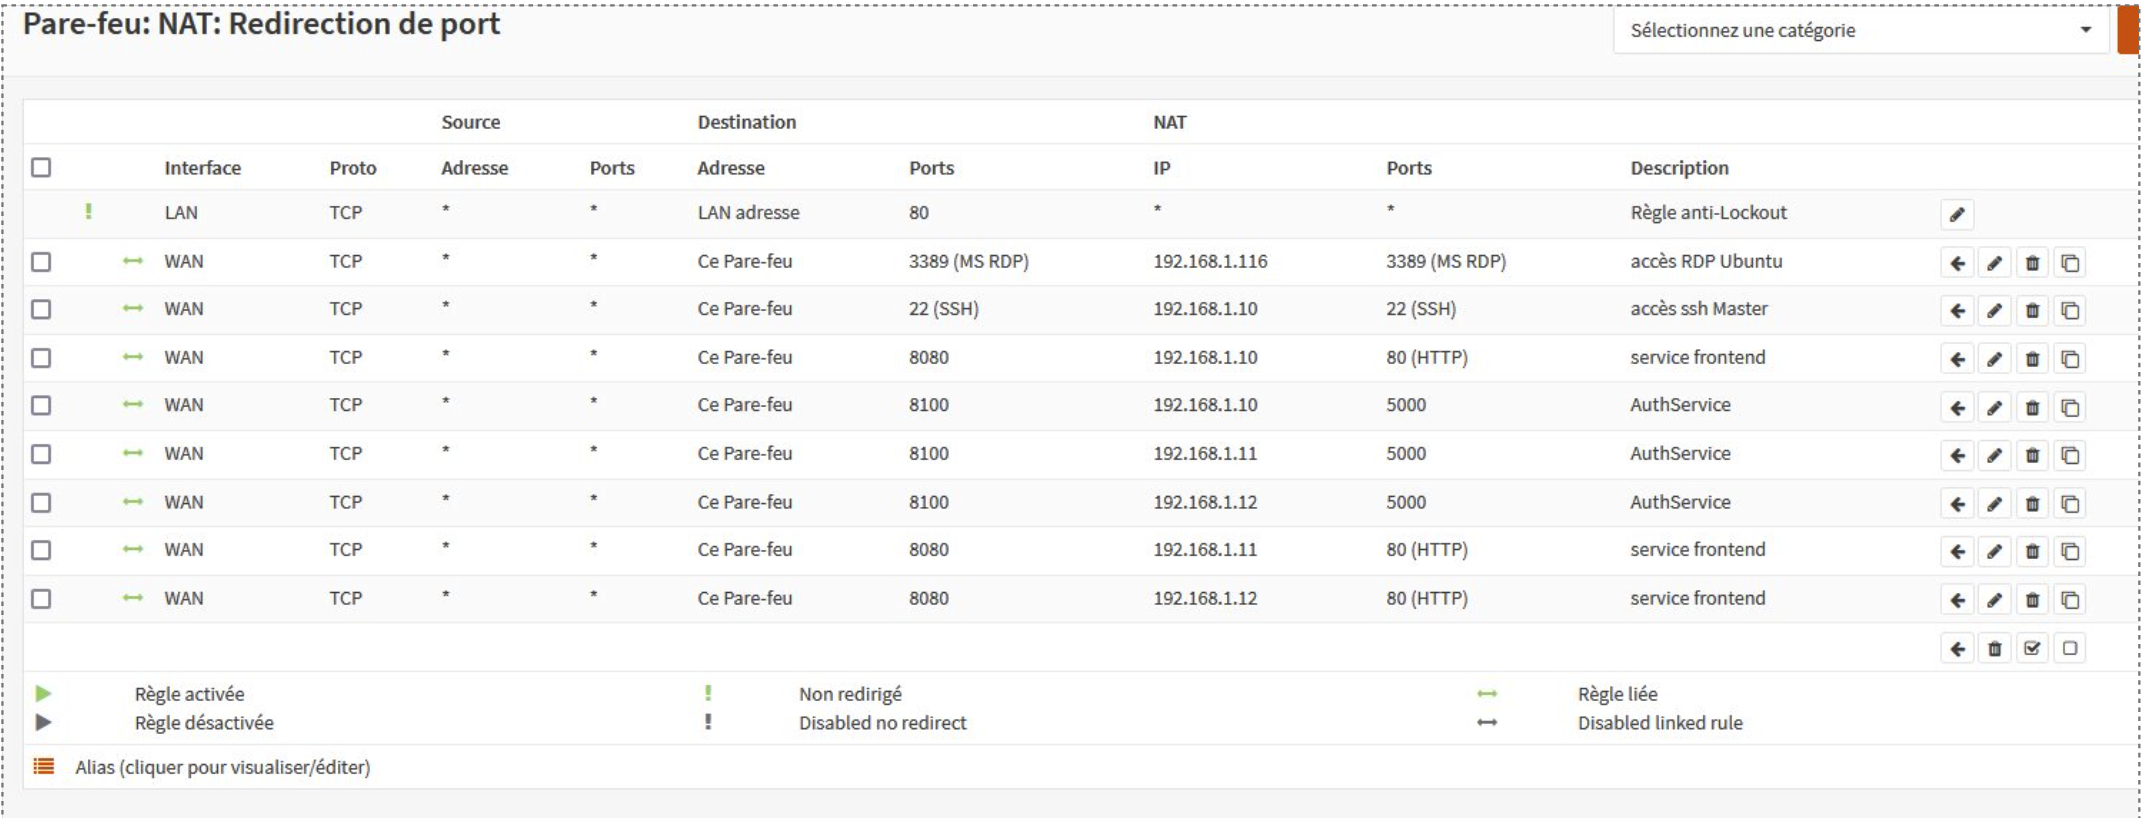Edit service frontend rule for 192.168.1.11
This screenshot has height=818, width=2142.
(x=1994, y=552)
